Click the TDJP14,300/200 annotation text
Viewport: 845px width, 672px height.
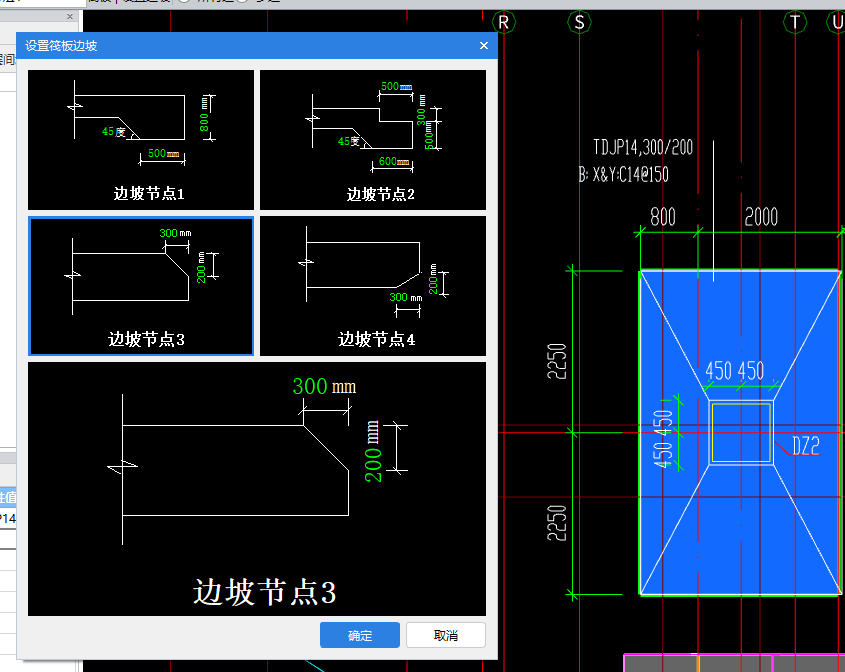pos(643,147)
